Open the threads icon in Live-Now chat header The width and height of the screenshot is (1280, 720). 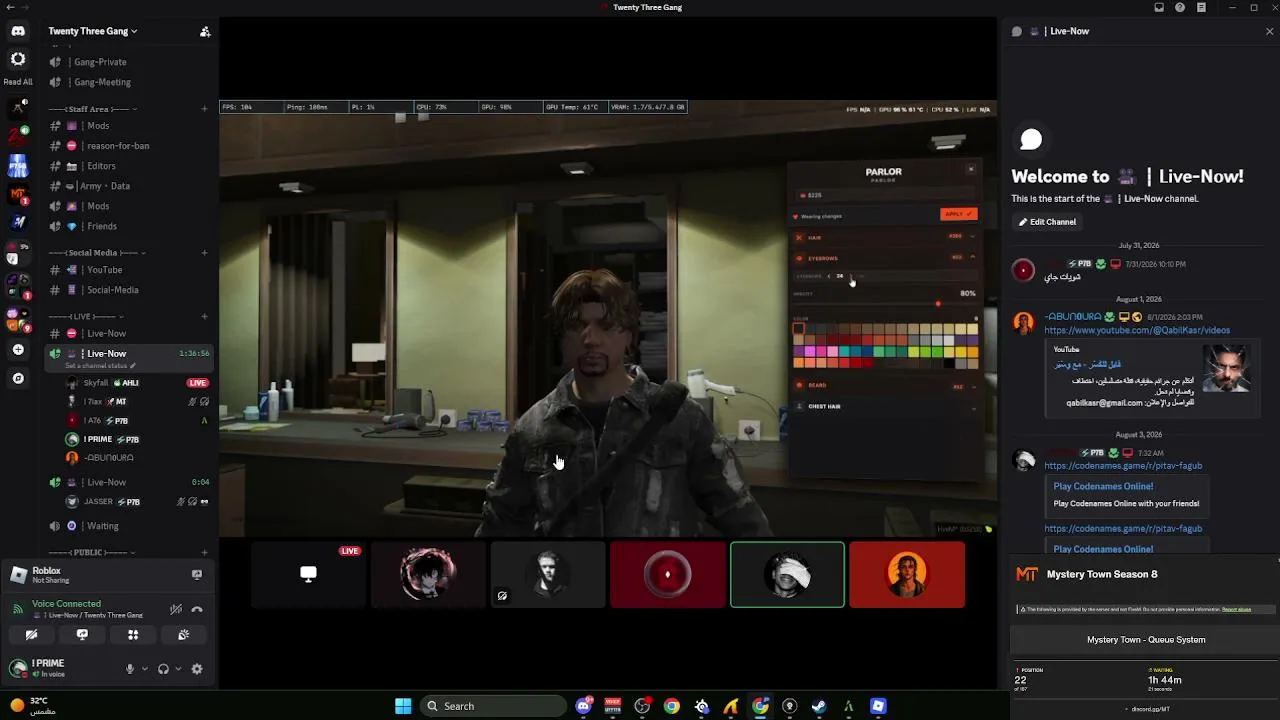point(1017,31)
